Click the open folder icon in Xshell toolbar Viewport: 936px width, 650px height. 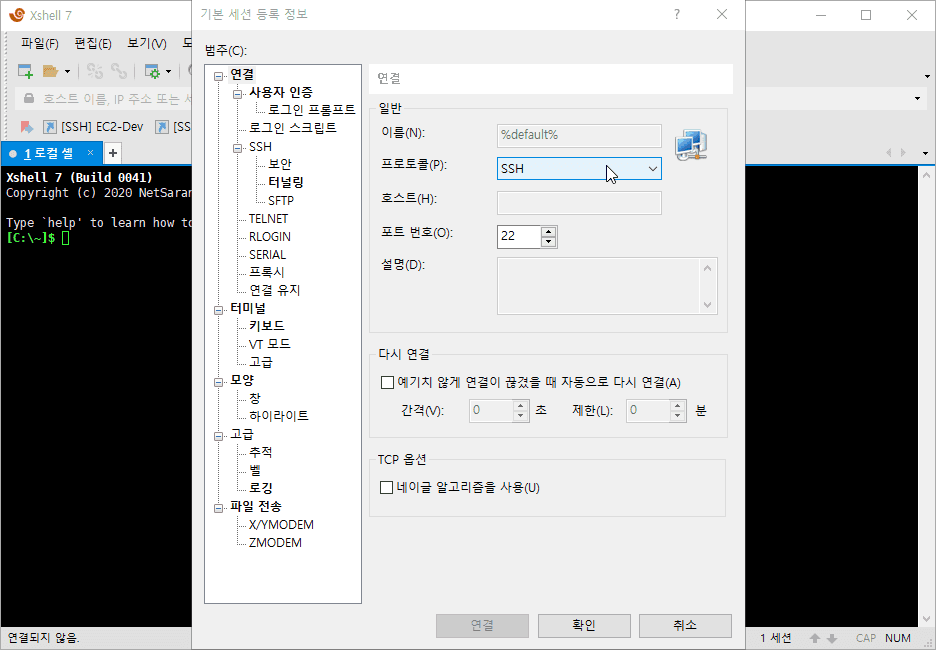pyautogui.click(x=50, y=72)
